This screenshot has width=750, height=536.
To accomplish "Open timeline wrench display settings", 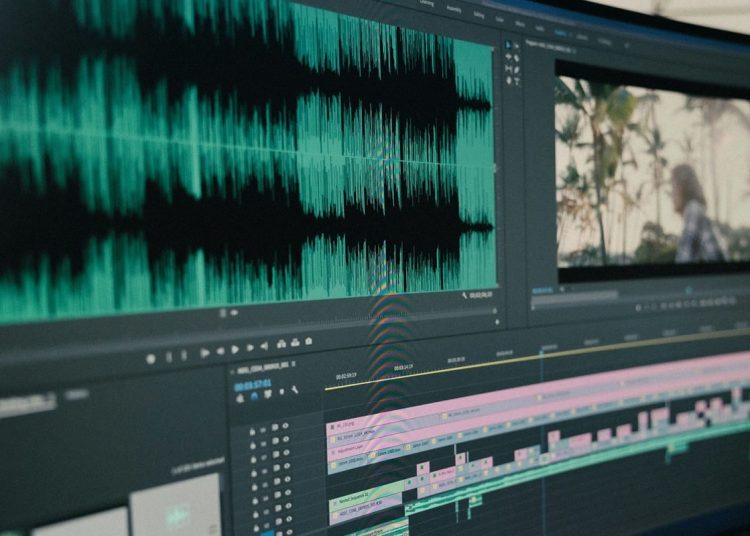I will (x=293, y=391).
